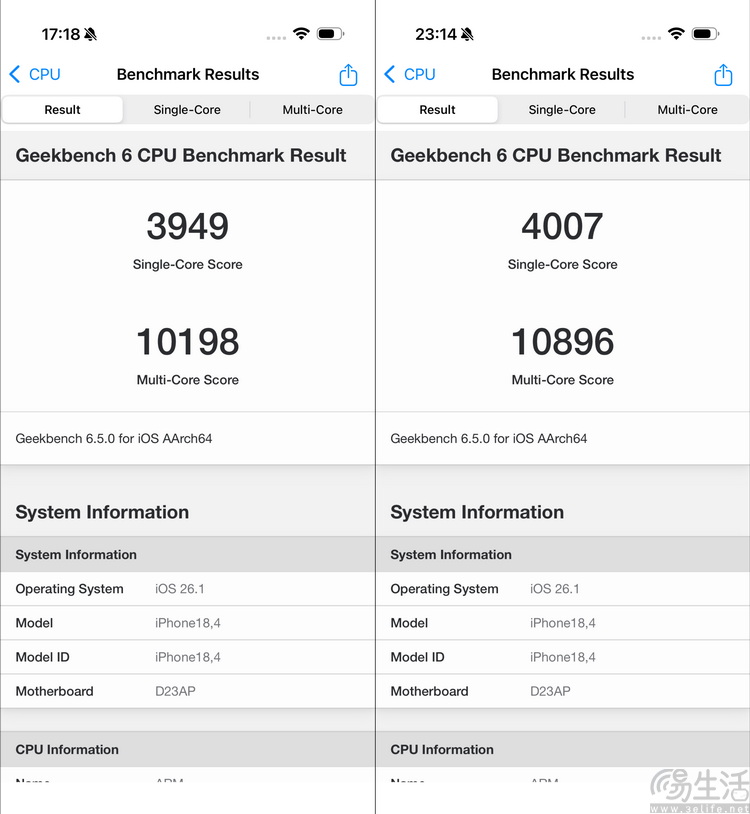
Task: Tap the share icon in left screenshot
Action: 348,75
